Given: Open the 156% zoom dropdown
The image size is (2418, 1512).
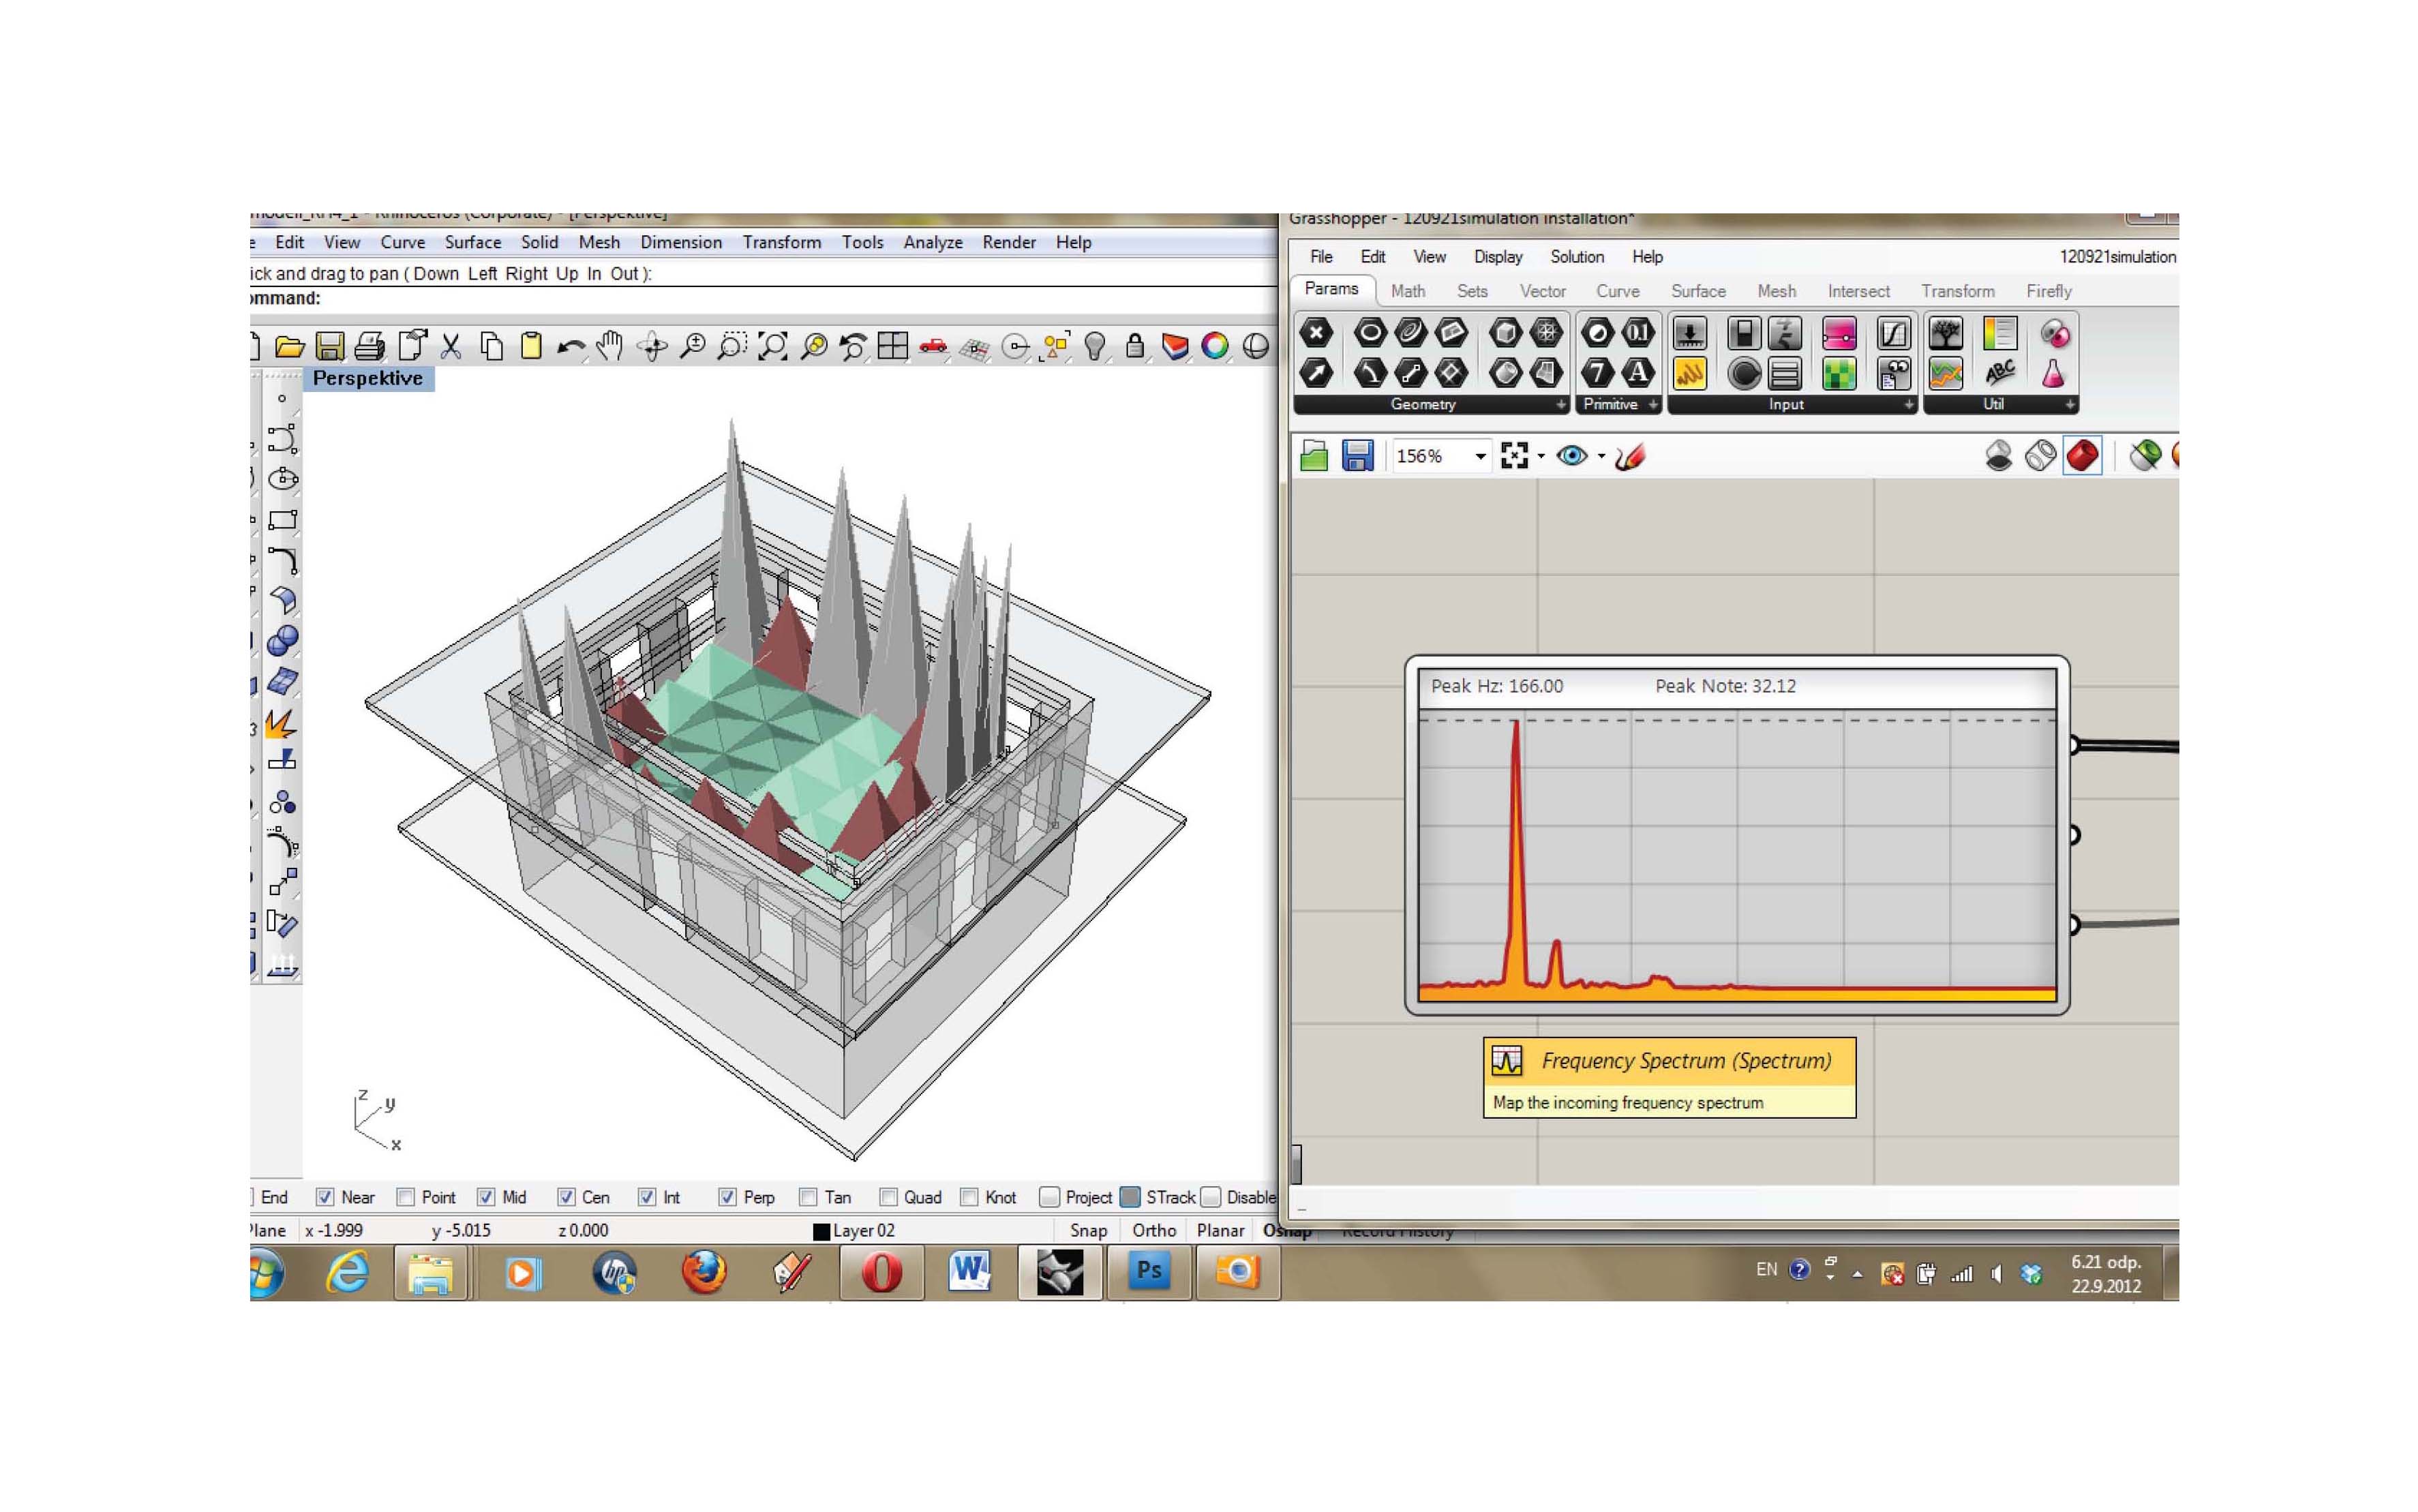Looking at the screenshot, I should (1480, 457).
